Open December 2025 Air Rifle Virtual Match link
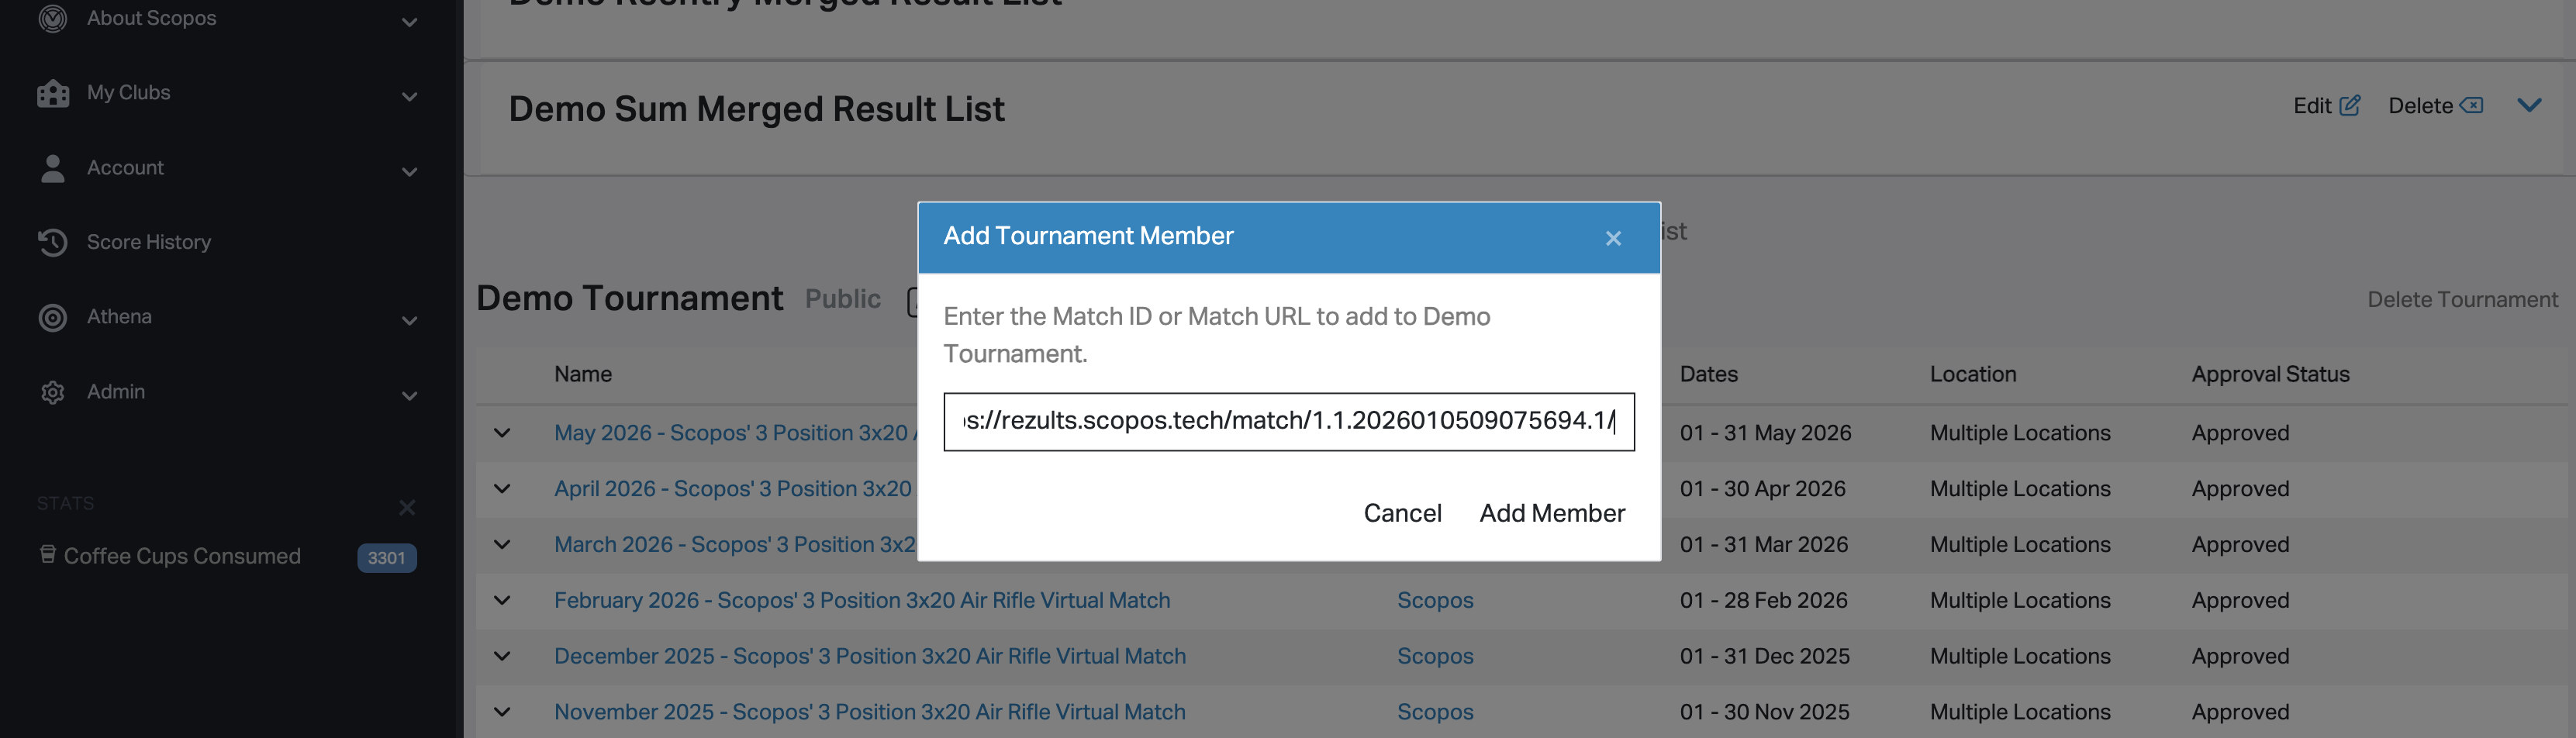The width and height of the screenshot is (2576, 738). point(870,656)
